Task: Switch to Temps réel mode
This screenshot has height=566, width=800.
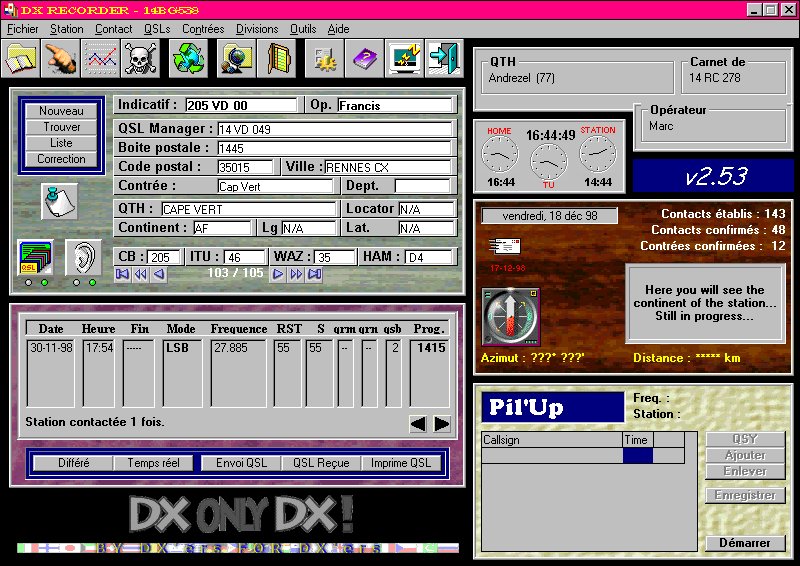Action: tap(153, 463)
